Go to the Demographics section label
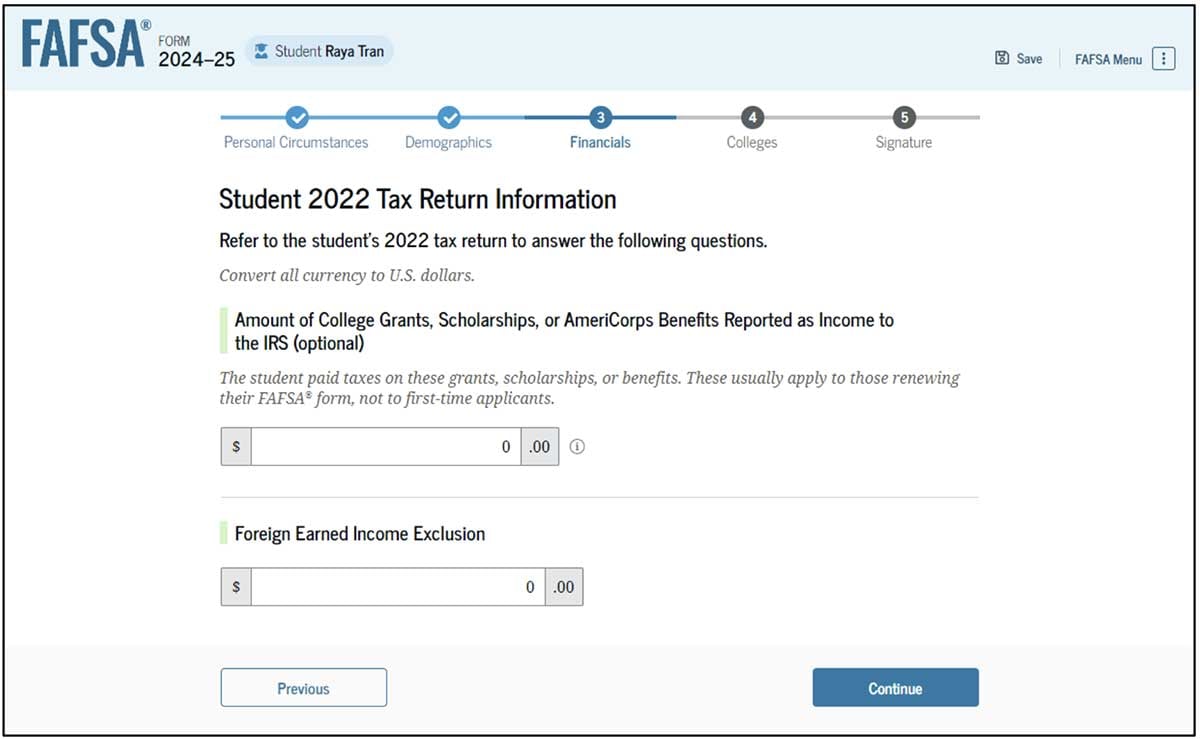Viewport: 1200px width, 739px height. [448, 142]
